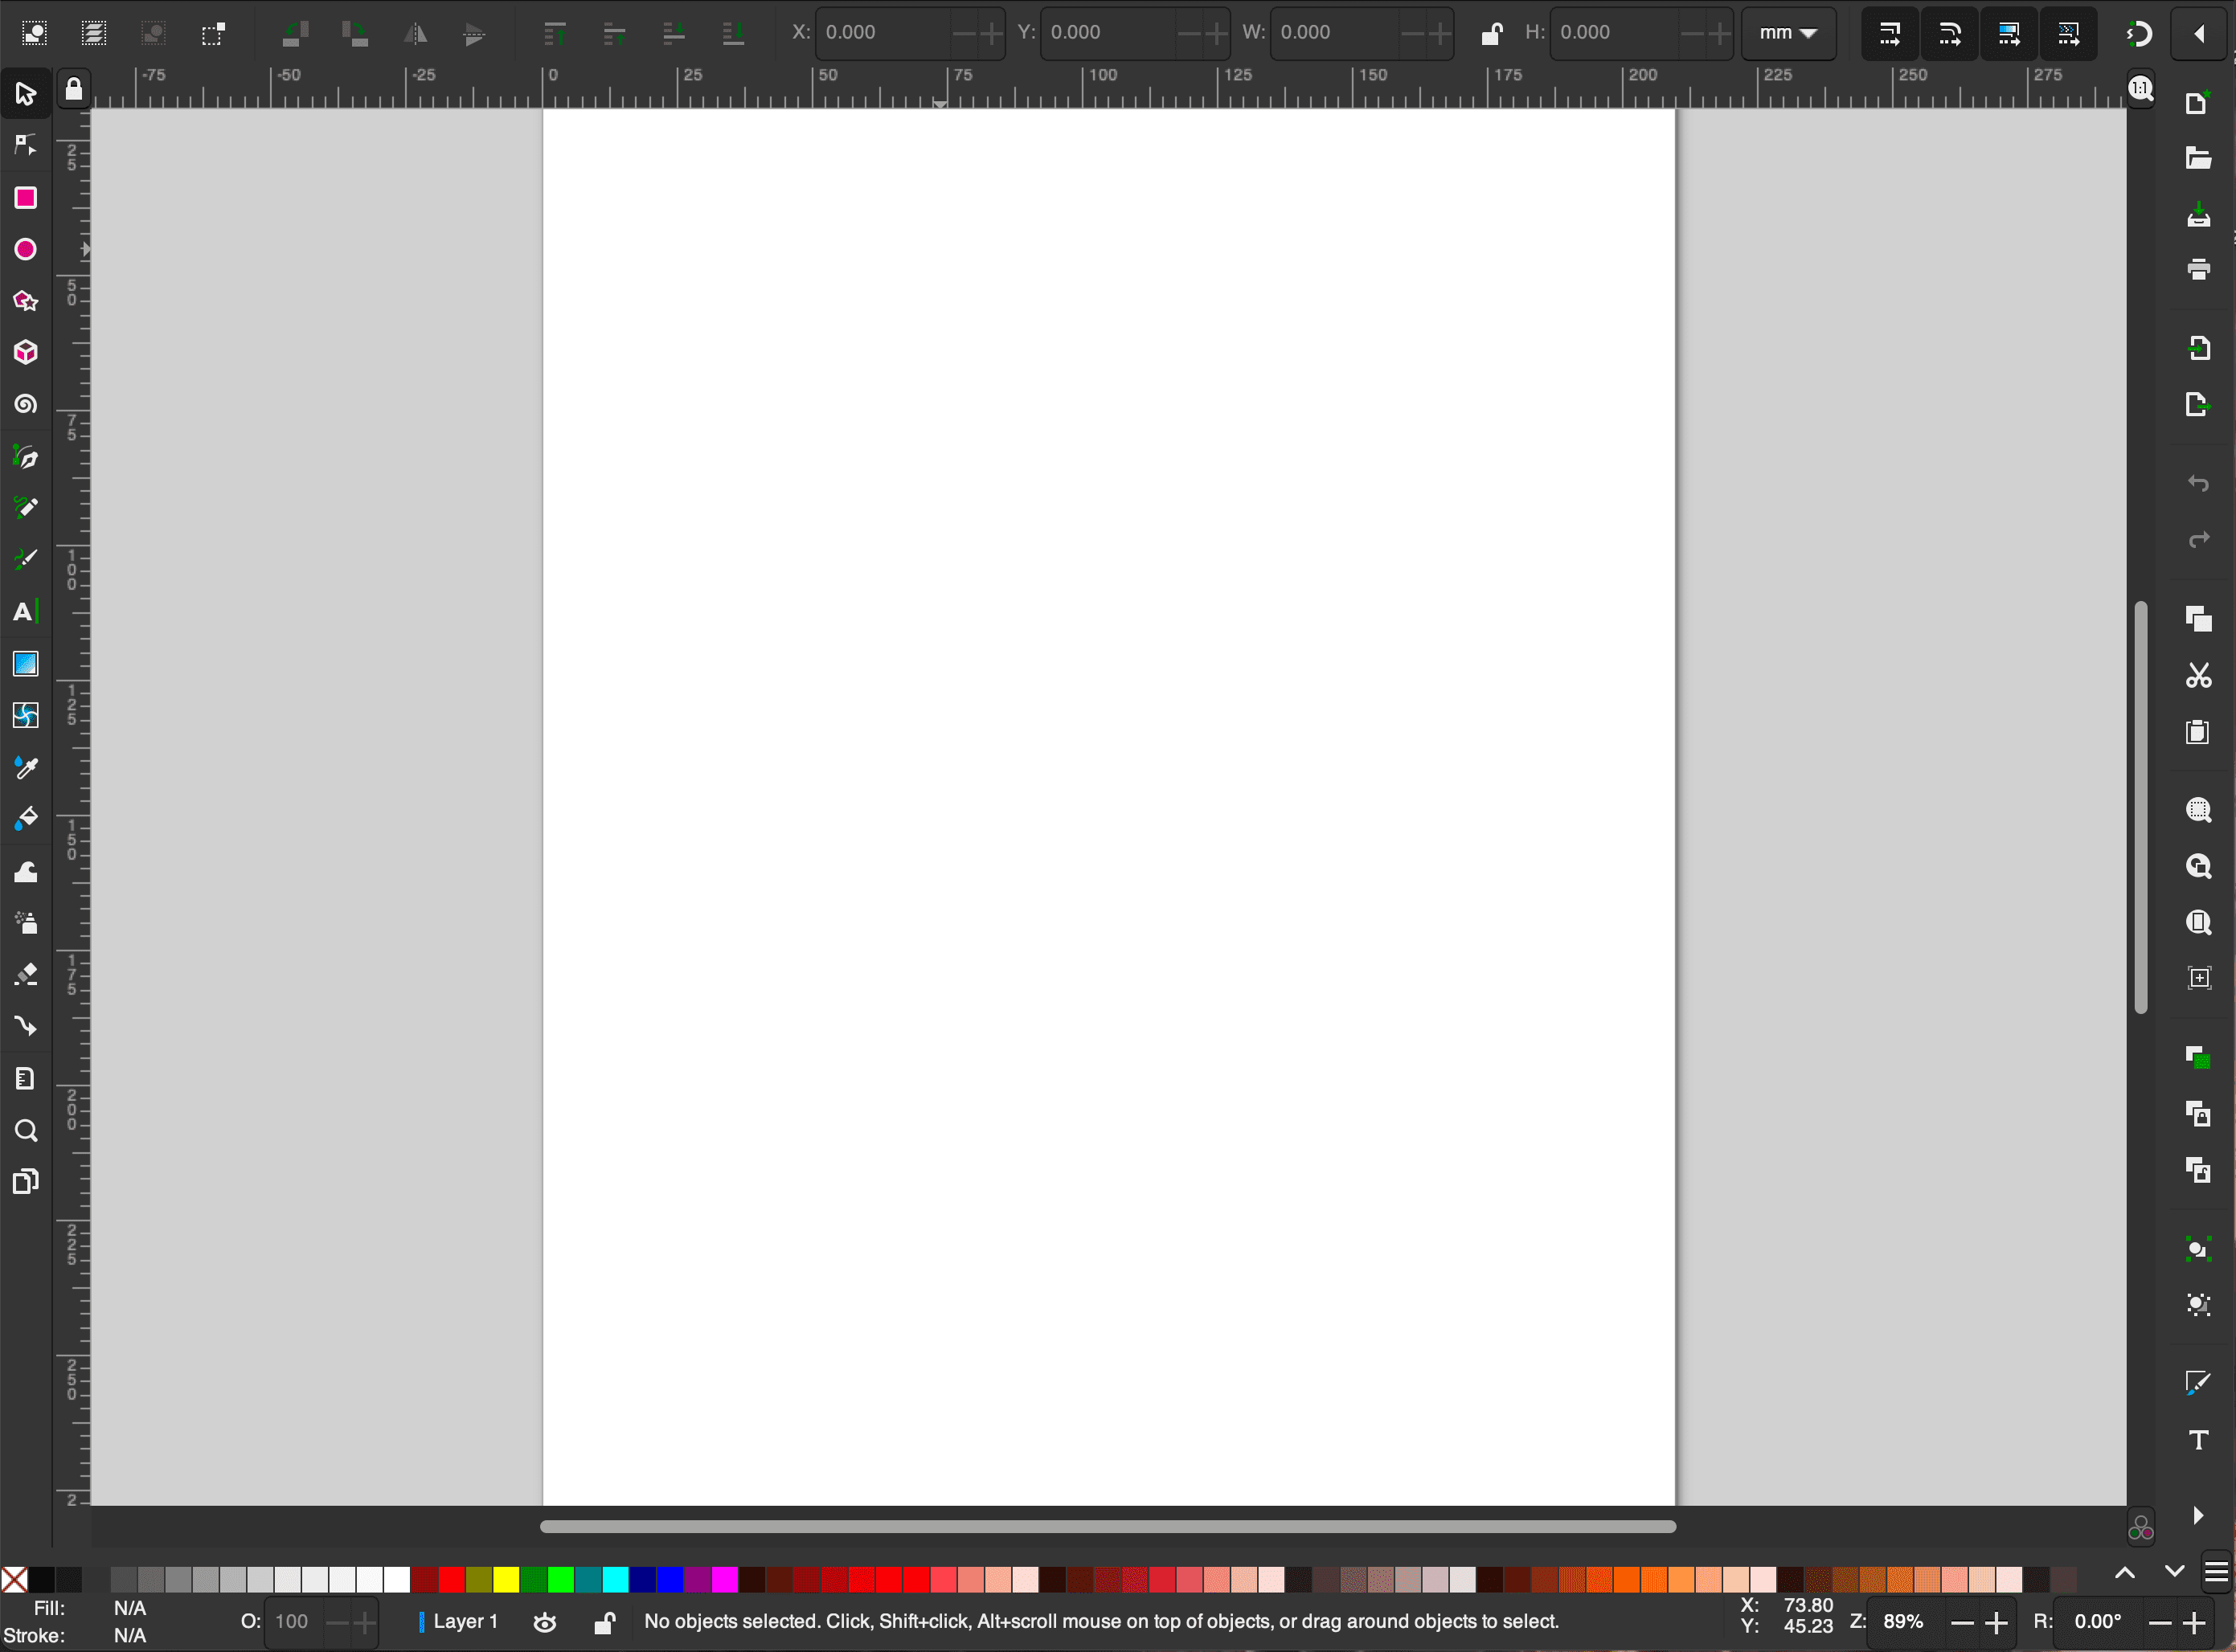
Task: Click the Import file icon
Action: point(2198,348)
